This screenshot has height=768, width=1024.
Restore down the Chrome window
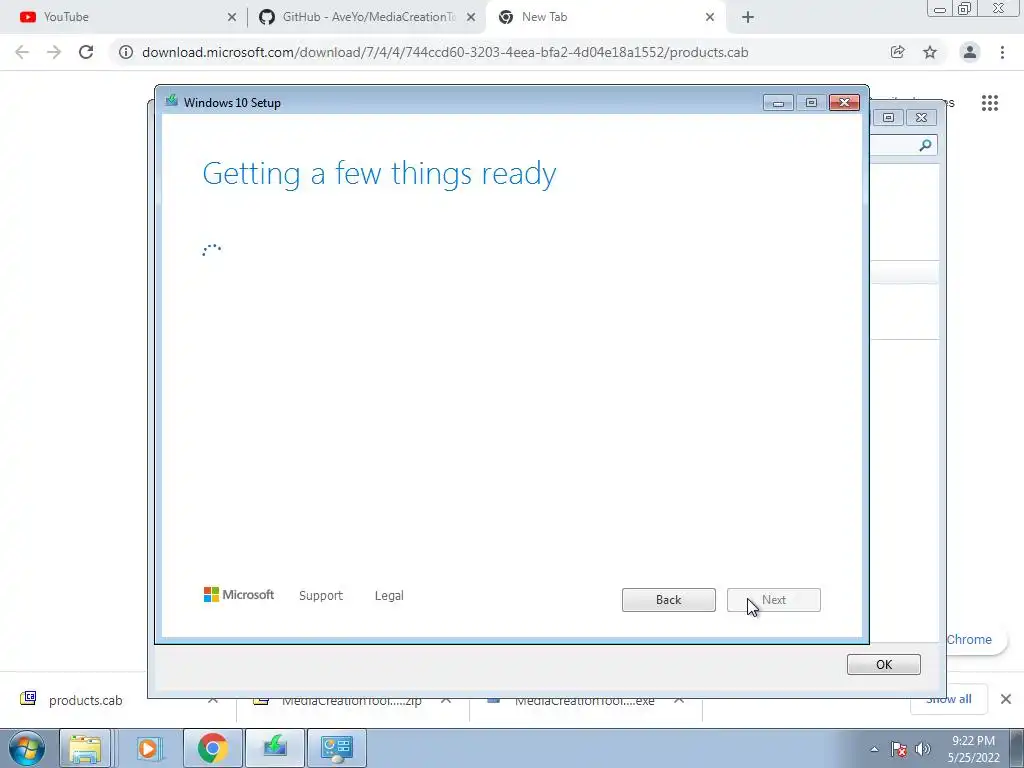coord(965,8)
